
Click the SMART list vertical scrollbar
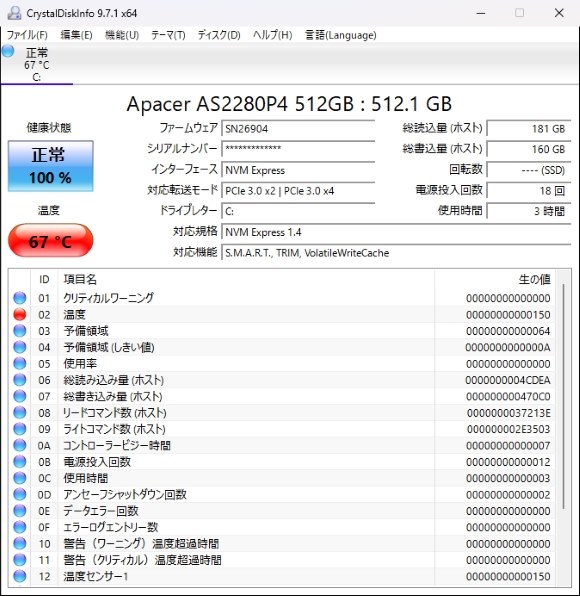563,395
